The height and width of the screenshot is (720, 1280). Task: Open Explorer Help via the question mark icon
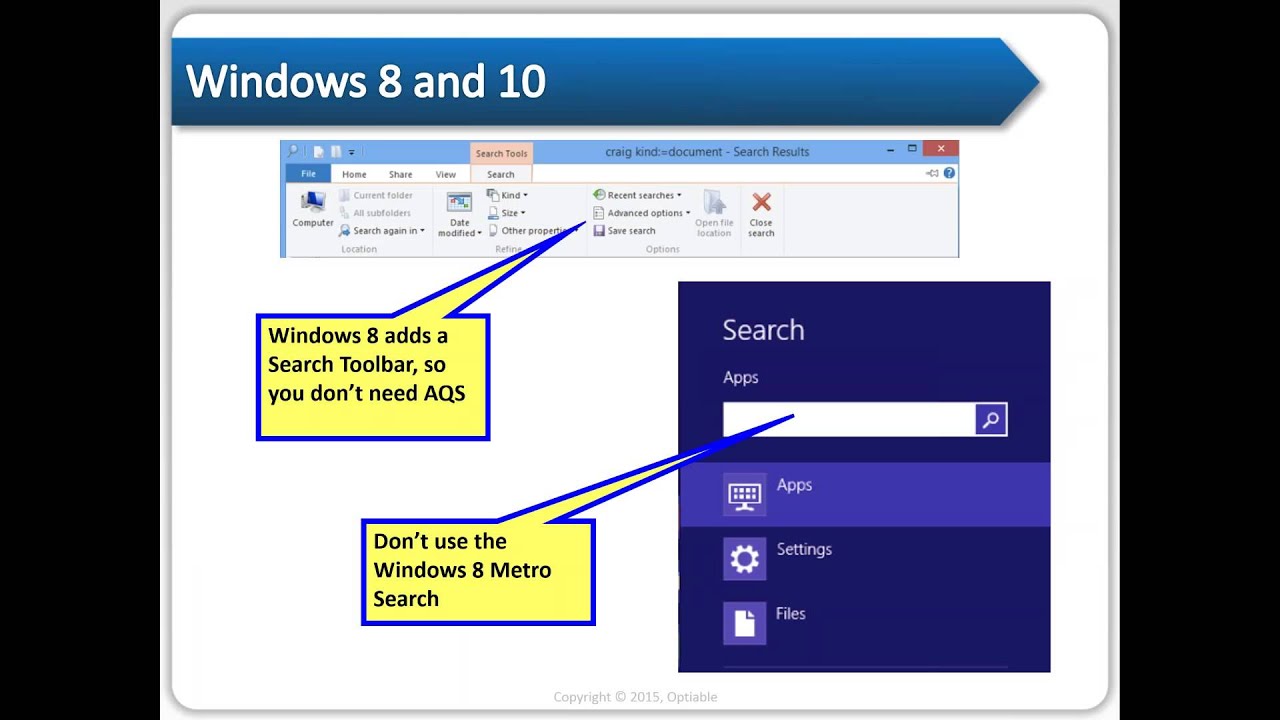pyautogui.click(x=949, y=173)
